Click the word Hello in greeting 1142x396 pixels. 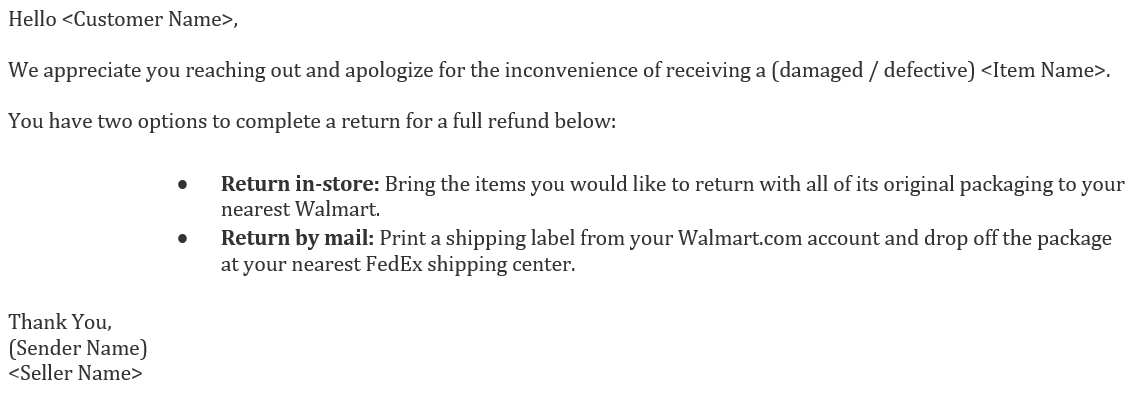[x=32, y=20]
